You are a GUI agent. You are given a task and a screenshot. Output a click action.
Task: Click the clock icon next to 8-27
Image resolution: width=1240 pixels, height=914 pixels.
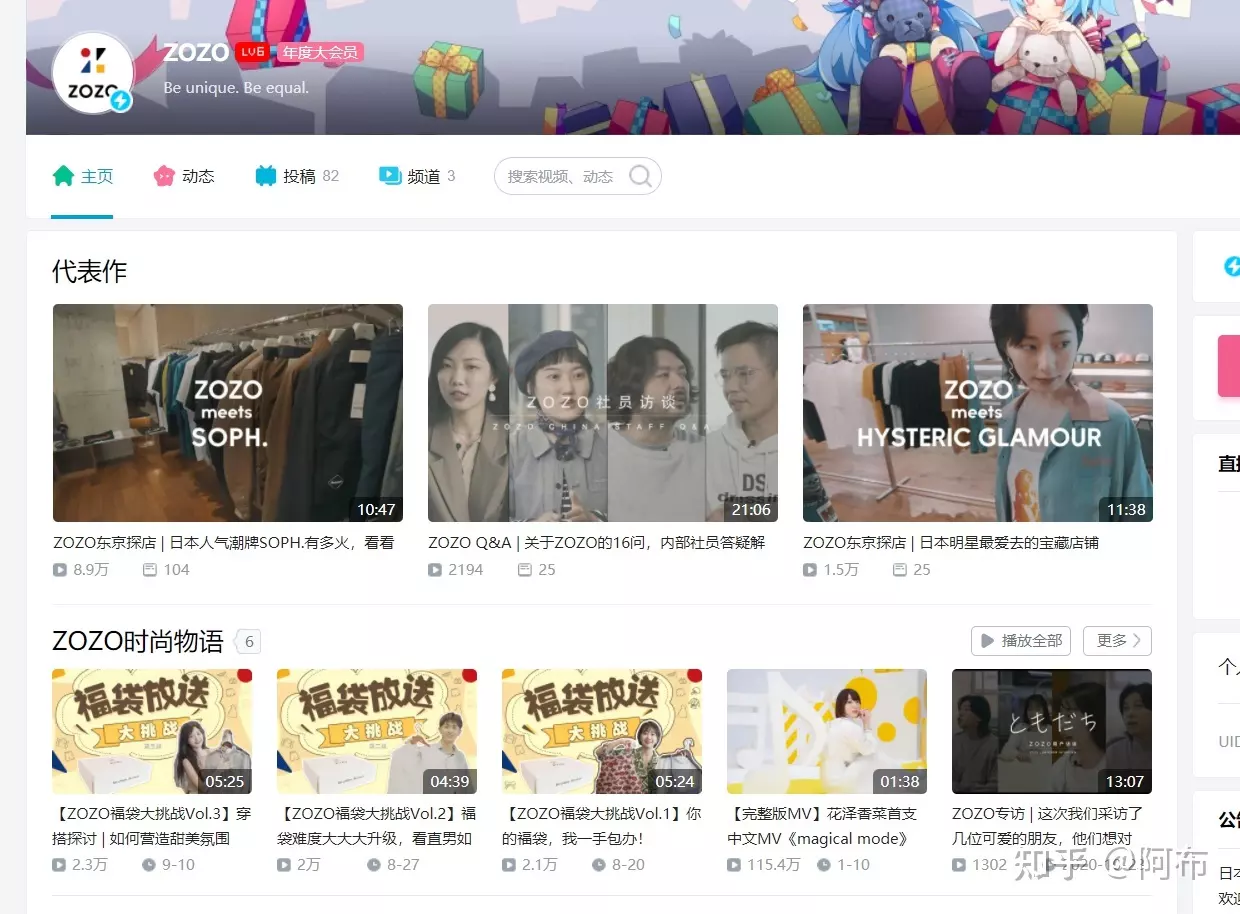pyautogui.click(x=374, y=865)
